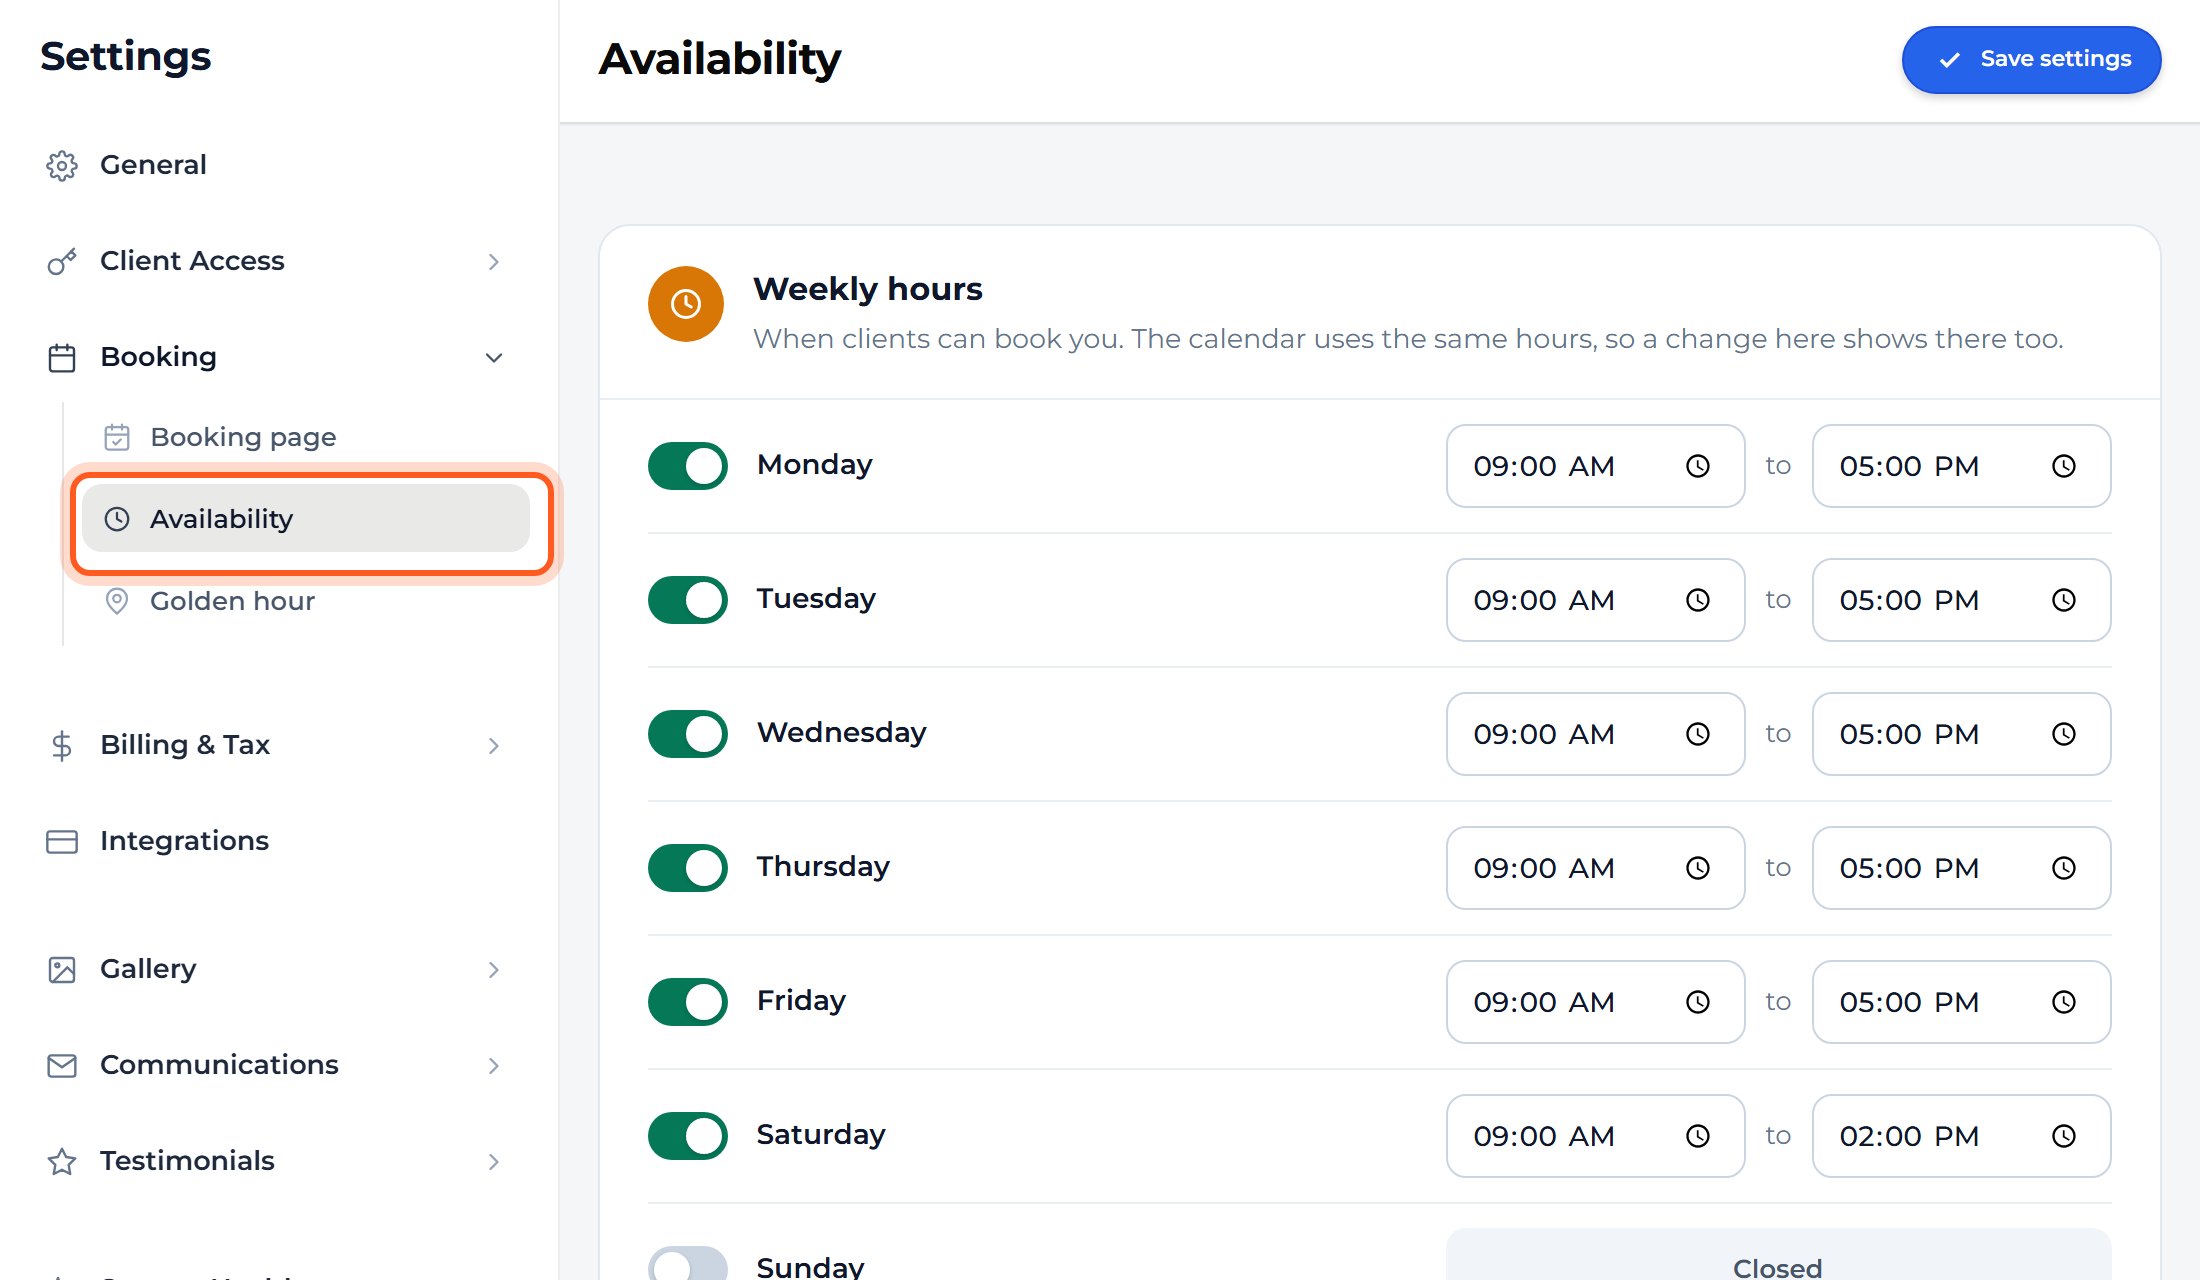
Task: Click the Testimonials star icon
Action: (62, 1161)
